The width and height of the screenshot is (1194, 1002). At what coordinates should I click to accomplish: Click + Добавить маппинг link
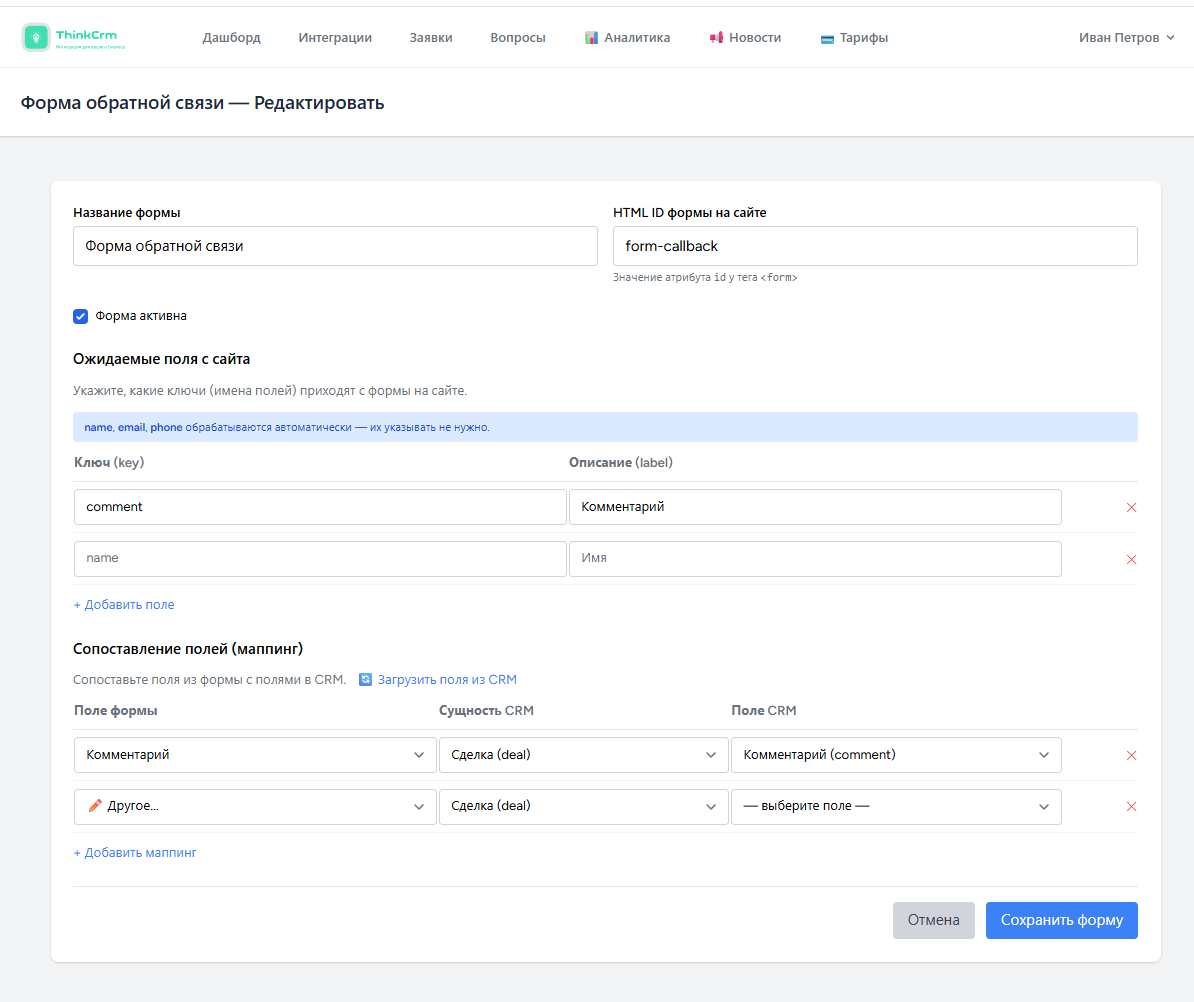[x=135, y=853]
